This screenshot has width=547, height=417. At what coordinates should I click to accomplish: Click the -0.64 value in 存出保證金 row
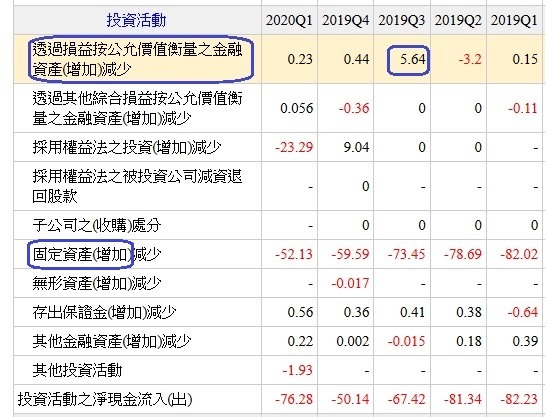click(523, 312)
